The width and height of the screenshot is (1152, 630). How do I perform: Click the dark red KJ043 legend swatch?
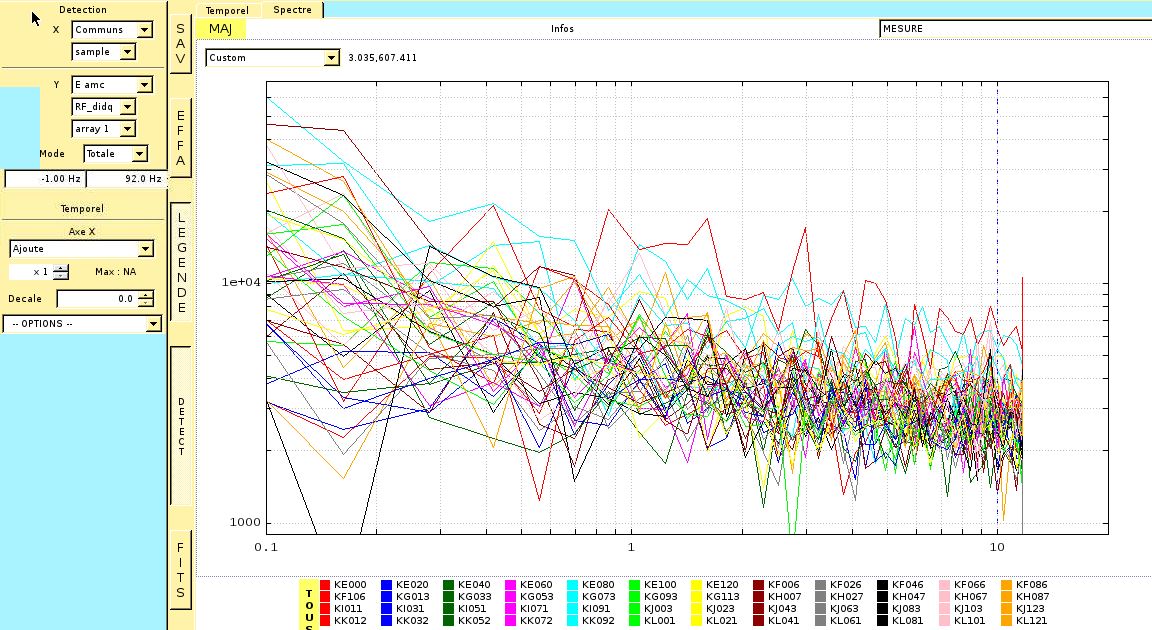point(758,609)
